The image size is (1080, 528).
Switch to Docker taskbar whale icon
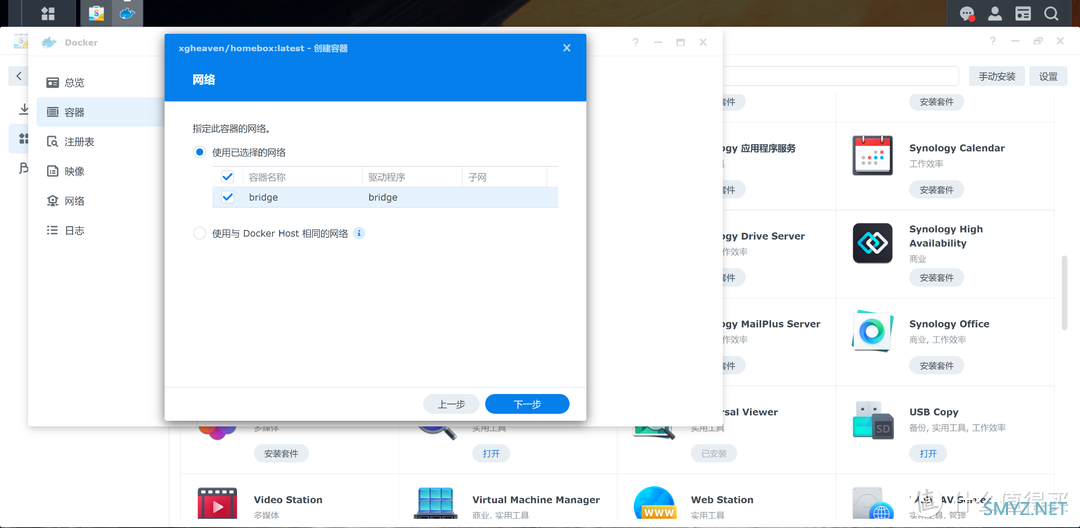[x=127, y=13]
